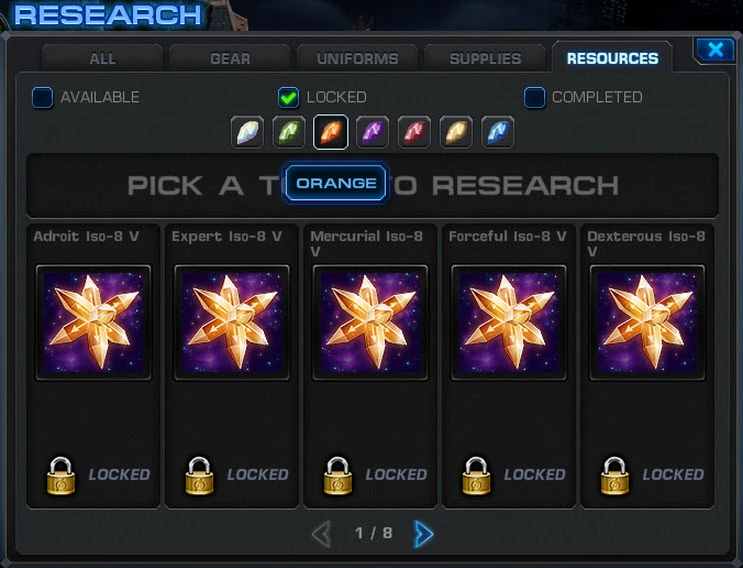This screenshot has width=743, height=568.
Task: Open the Uniforms tab
Action: pyautogui.click(x=357, y=58)
